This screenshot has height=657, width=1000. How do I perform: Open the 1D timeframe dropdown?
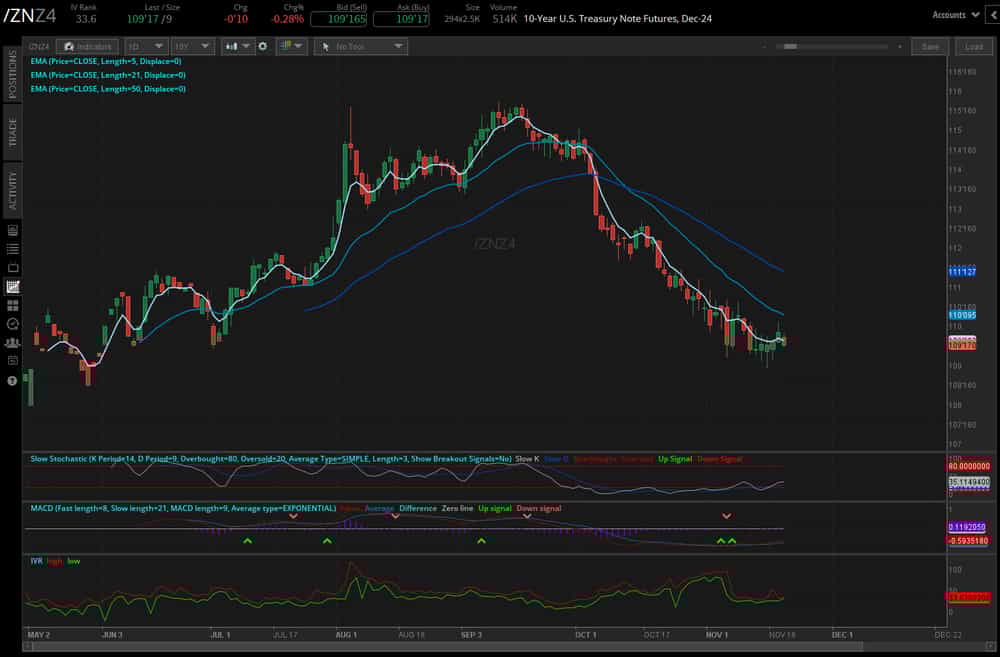146,46
